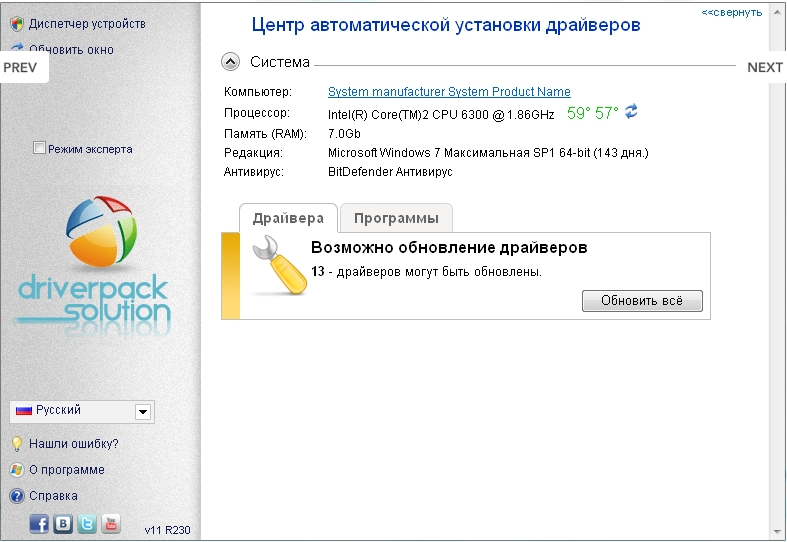
Task: Go to the NEXT screenshot
Action: tap(764, 67)
